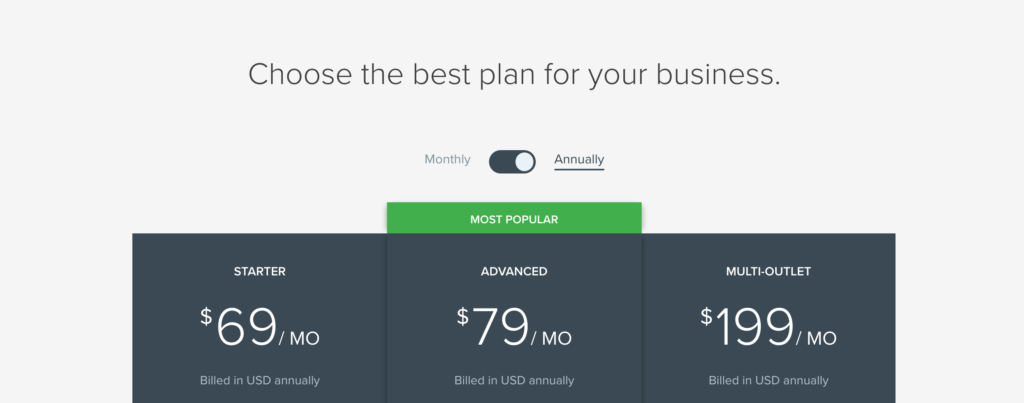Select the Monthly billing label

point(447,159)
